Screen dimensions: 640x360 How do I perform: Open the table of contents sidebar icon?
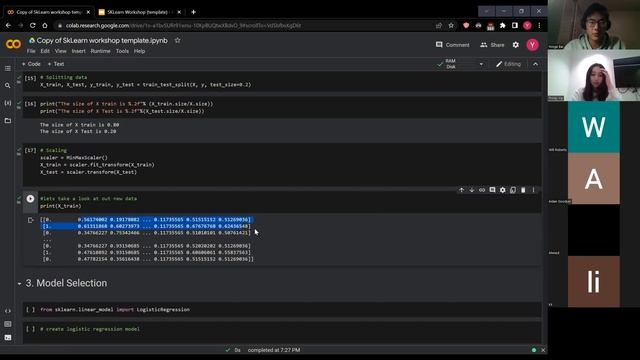(8, 69)
